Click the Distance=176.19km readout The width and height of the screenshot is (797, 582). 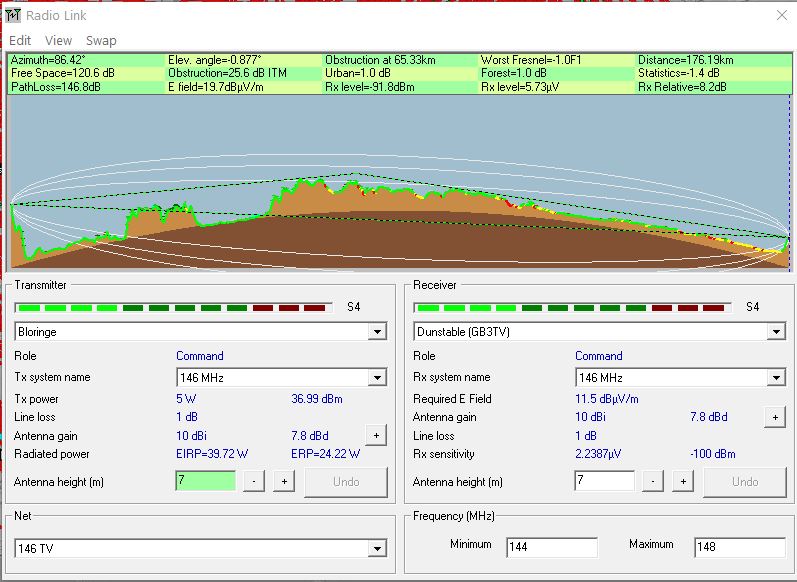coord(686,60)
